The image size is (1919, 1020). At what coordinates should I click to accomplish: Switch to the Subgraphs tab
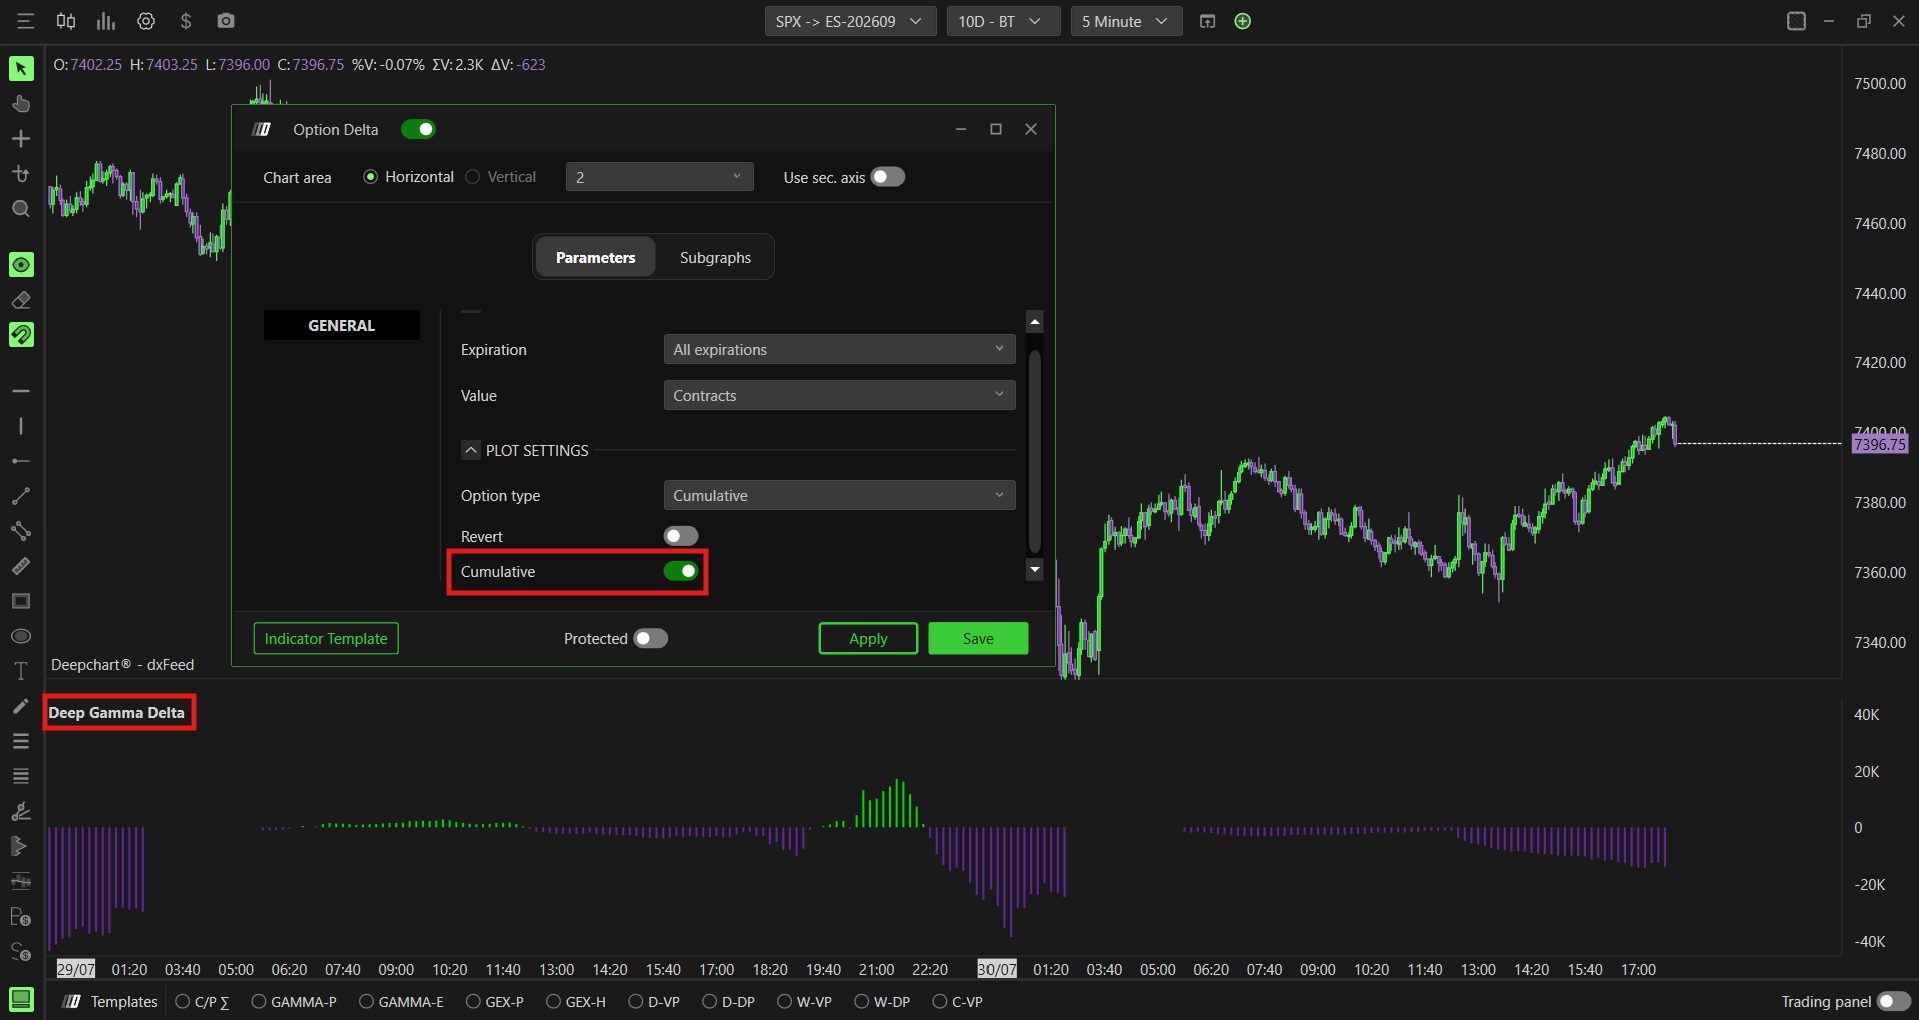[x=715, y=257]
